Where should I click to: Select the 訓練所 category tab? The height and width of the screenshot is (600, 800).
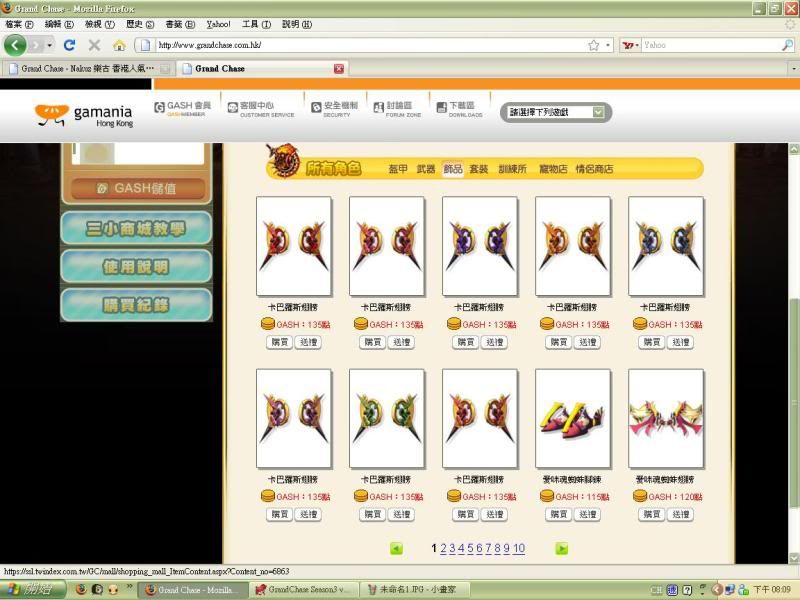(512, 169)
